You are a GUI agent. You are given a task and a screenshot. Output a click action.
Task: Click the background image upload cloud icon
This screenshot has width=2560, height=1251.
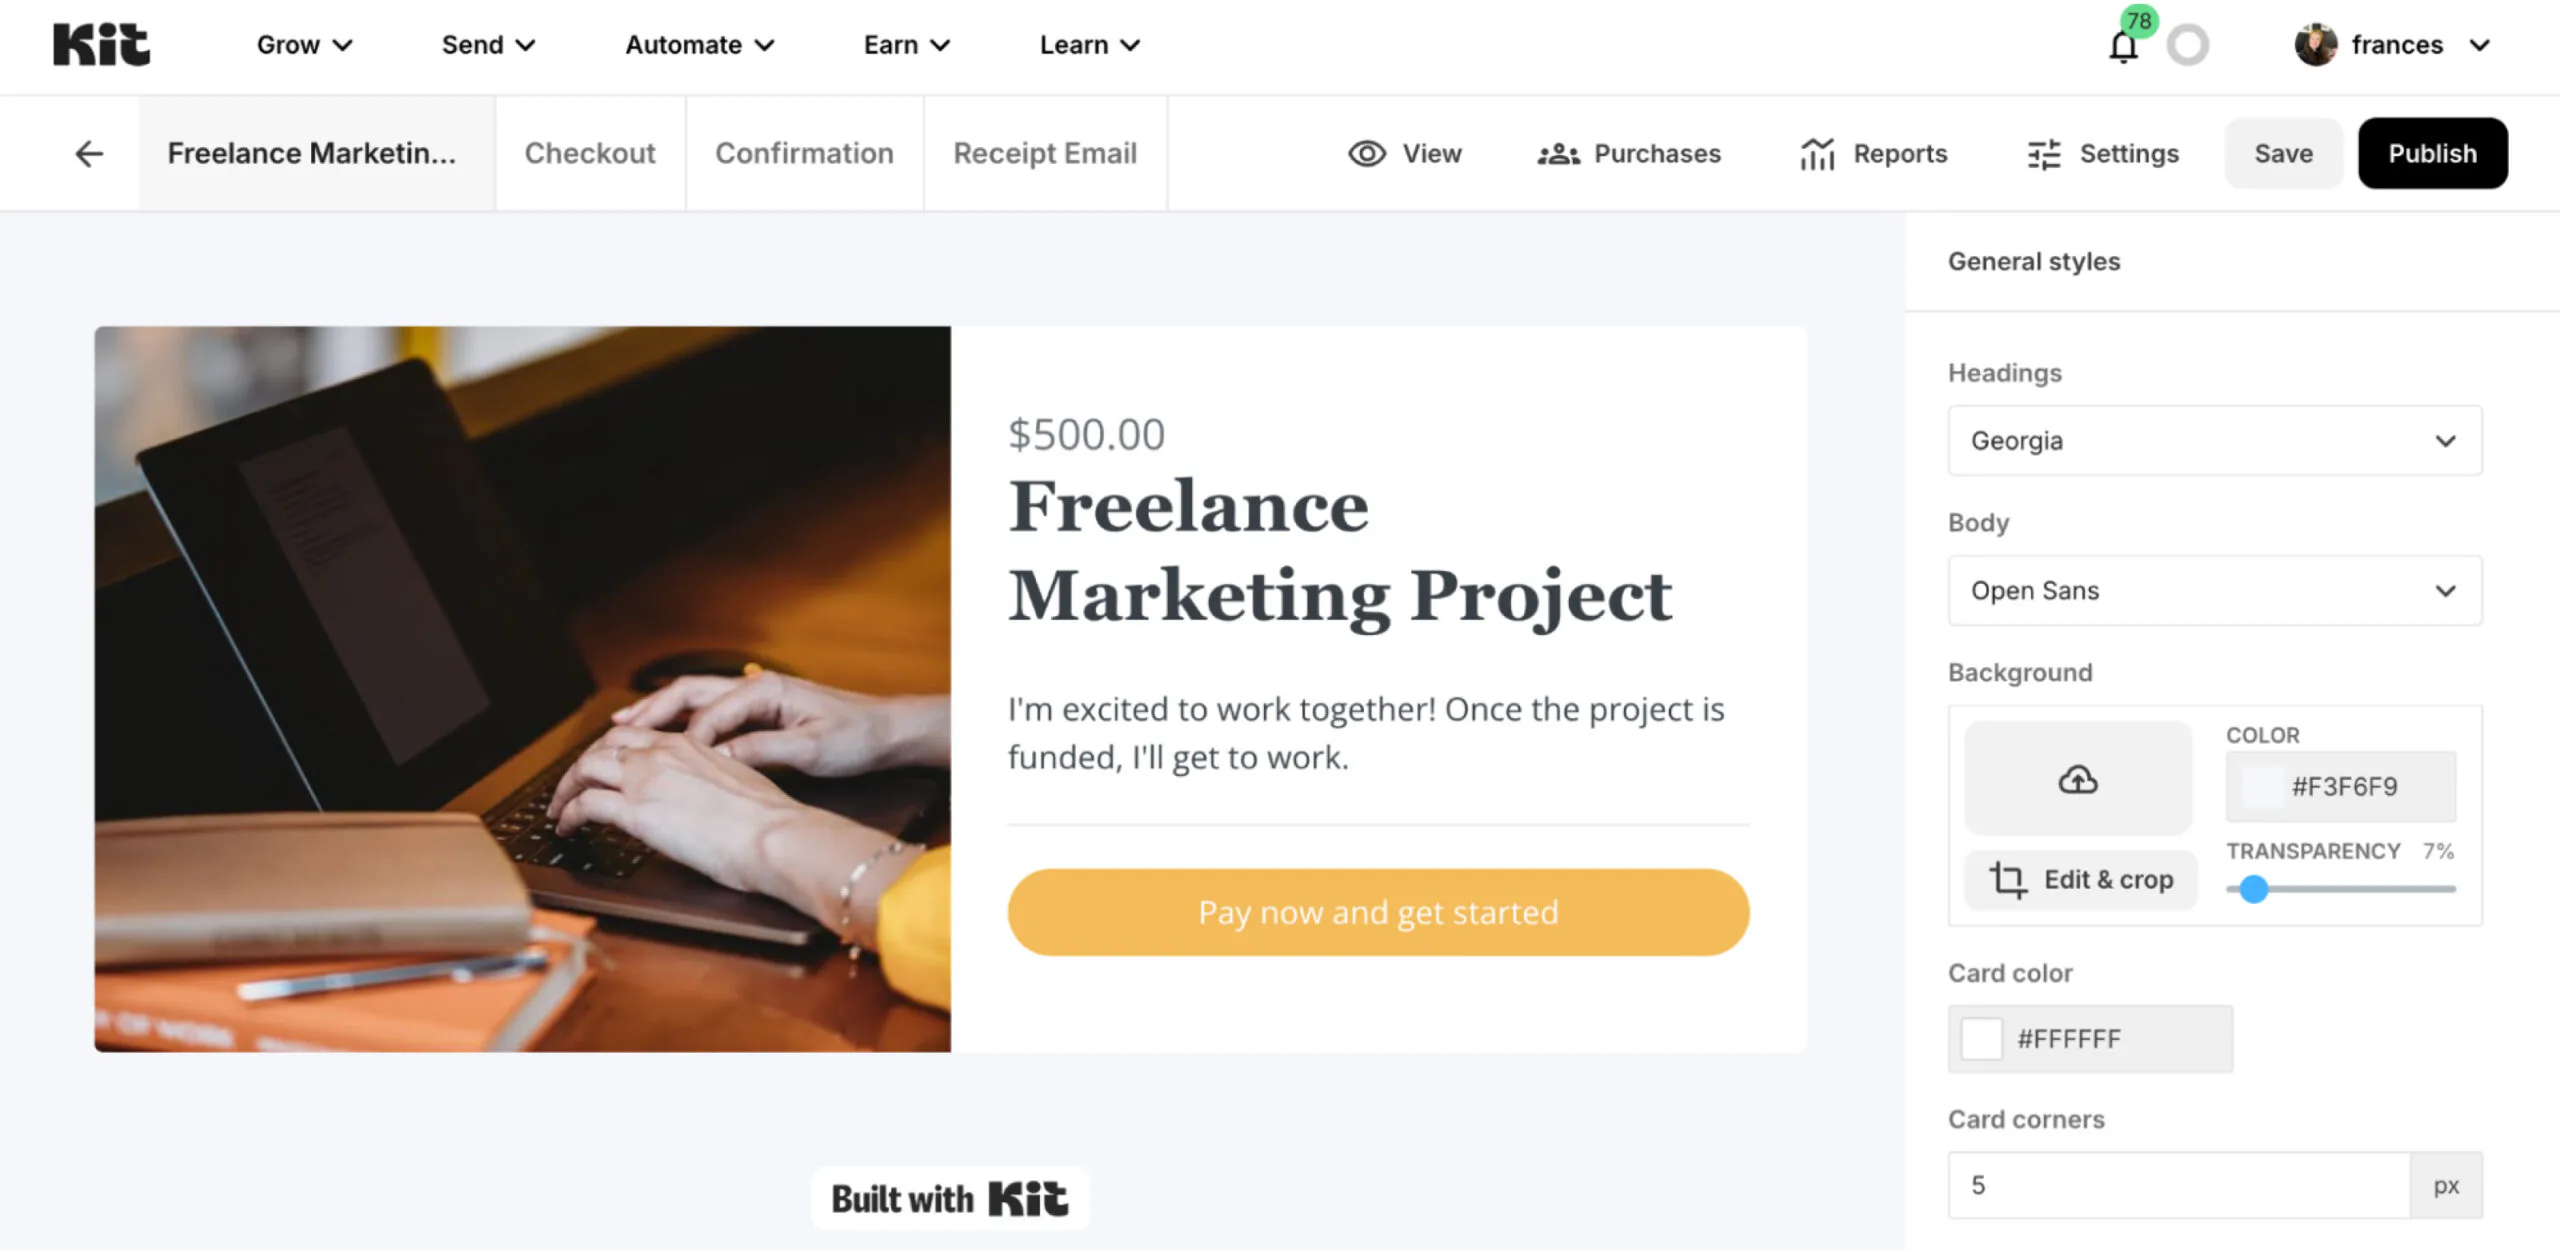(x=2078, y=779)
